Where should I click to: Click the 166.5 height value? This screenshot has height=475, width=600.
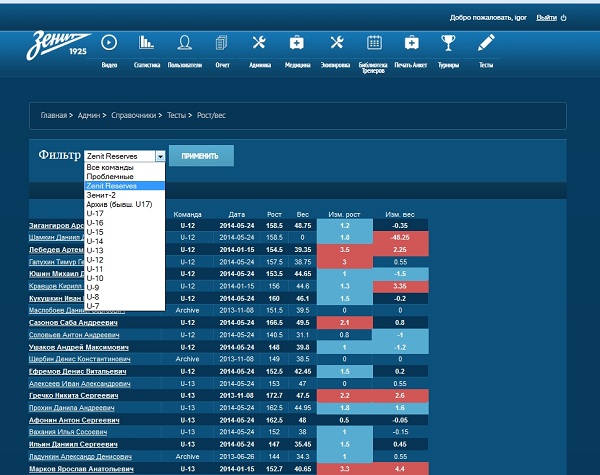(x=274, y=323)
